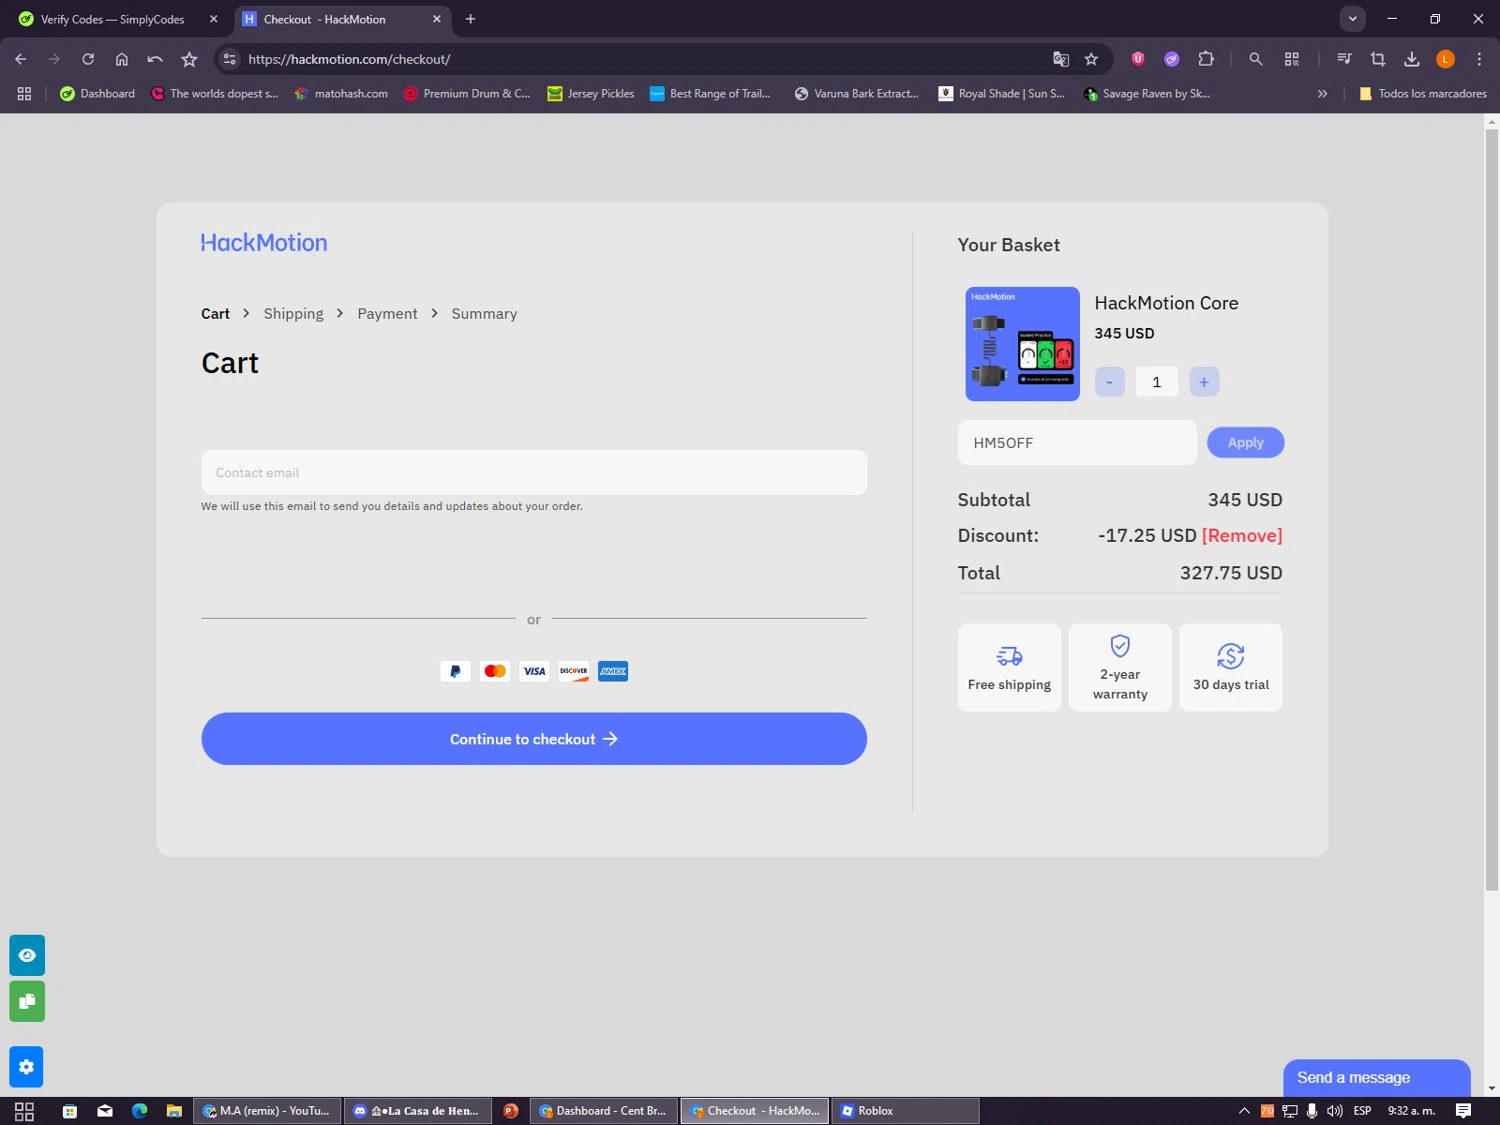Image resolution: width=1500 pixels, height=1125 pixels.
Task: Open Microsoft Edge from taskbar
Action: (x=139, y=1111)
